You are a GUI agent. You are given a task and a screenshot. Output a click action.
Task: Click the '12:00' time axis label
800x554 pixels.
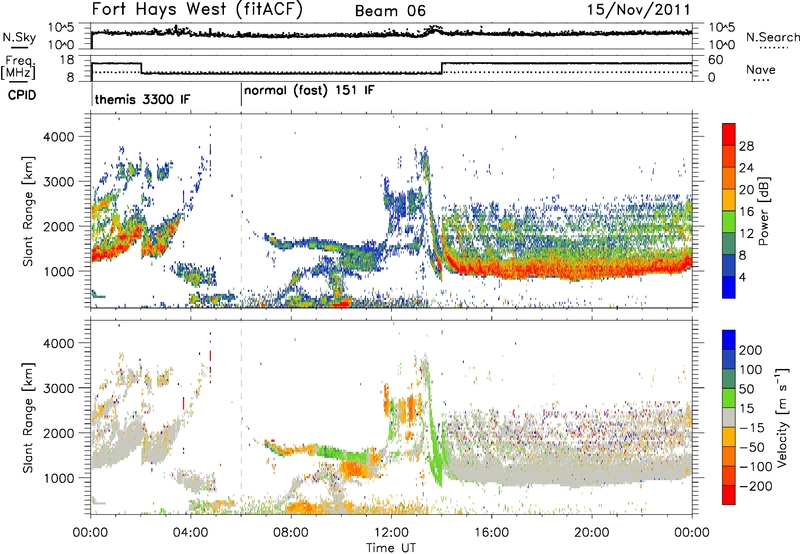coord(391,533)
